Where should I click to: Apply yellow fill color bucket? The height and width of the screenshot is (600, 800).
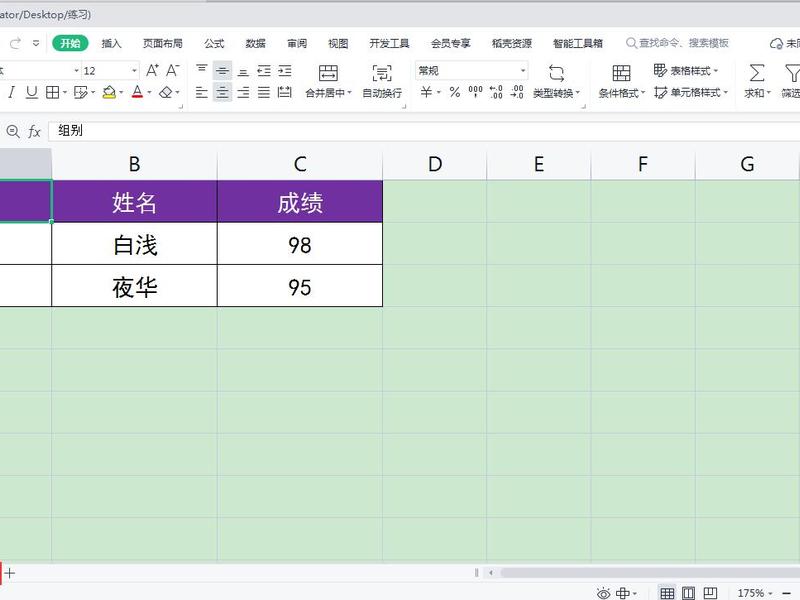[x=109, y=92]
